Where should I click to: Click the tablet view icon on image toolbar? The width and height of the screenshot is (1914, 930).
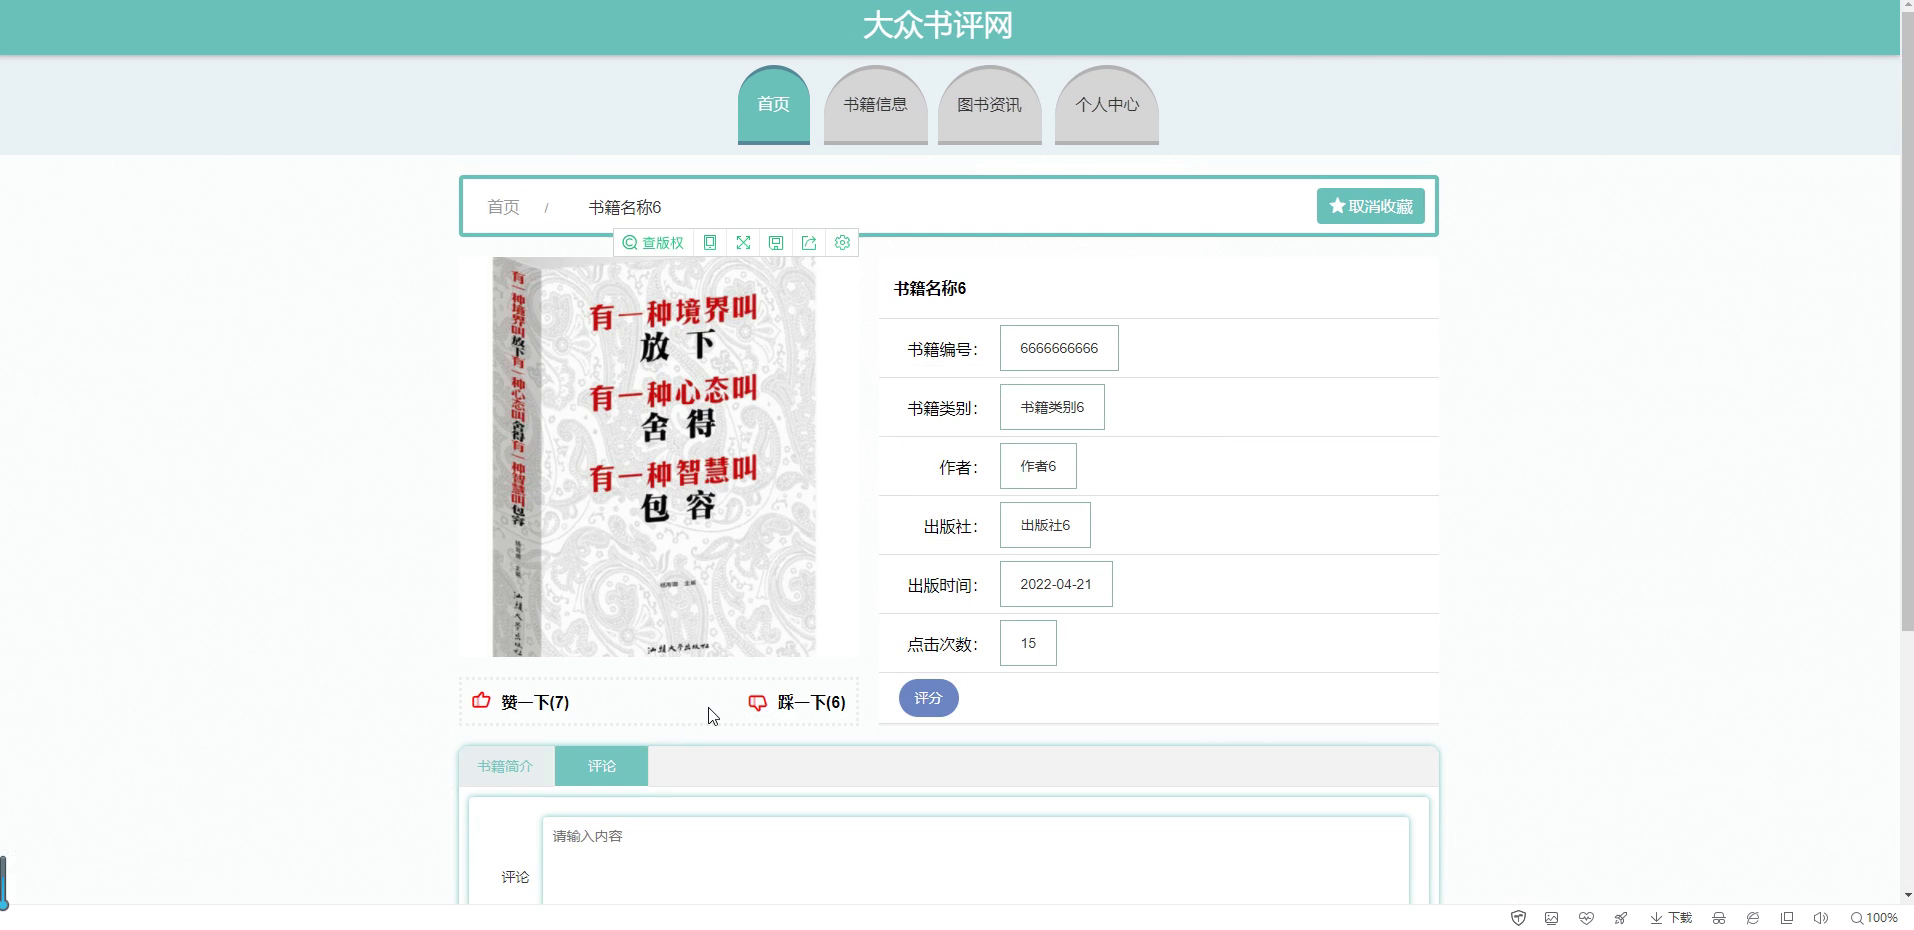pos(710,243)
